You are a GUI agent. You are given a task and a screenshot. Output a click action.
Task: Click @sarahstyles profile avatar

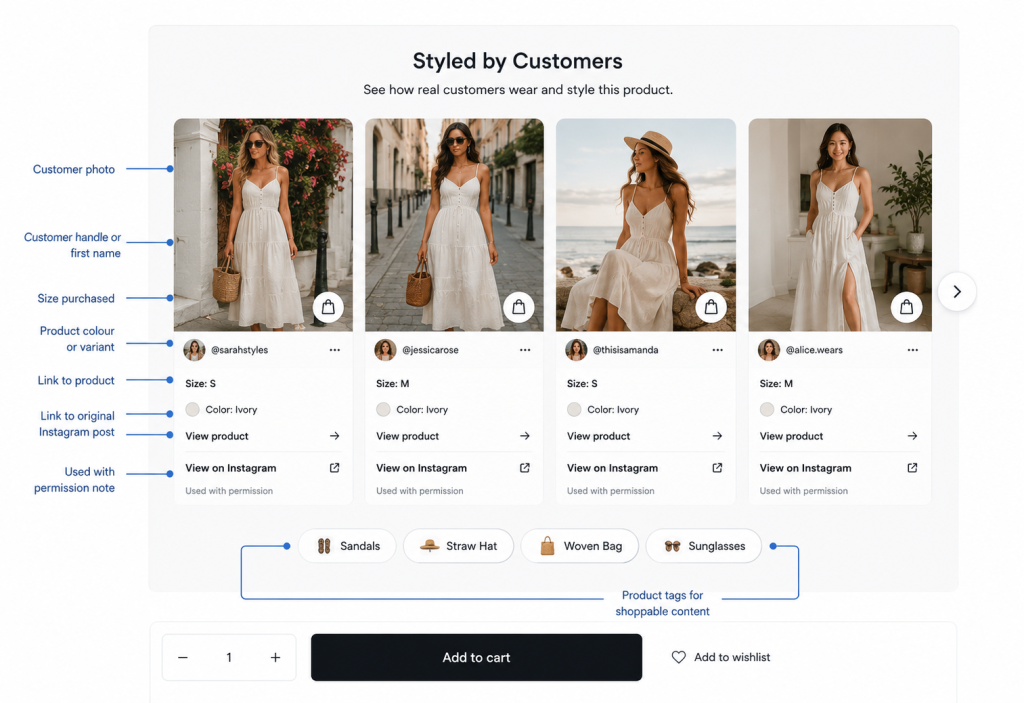coord(194,350)
